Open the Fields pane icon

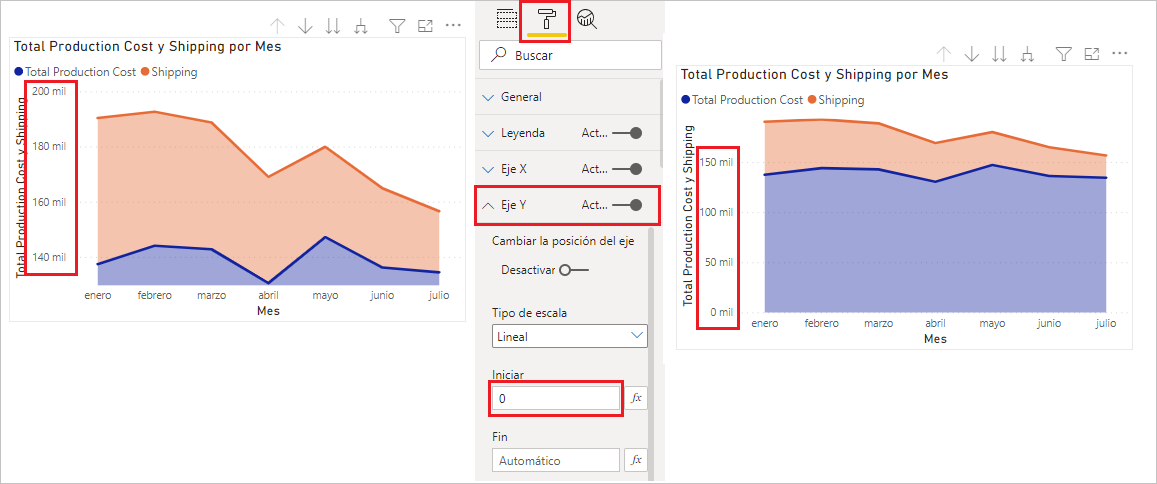tap(506, 18)
